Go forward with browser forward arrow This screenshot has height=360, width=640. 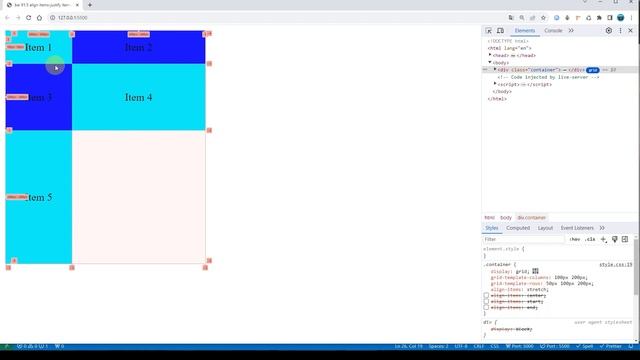point(18,18)
